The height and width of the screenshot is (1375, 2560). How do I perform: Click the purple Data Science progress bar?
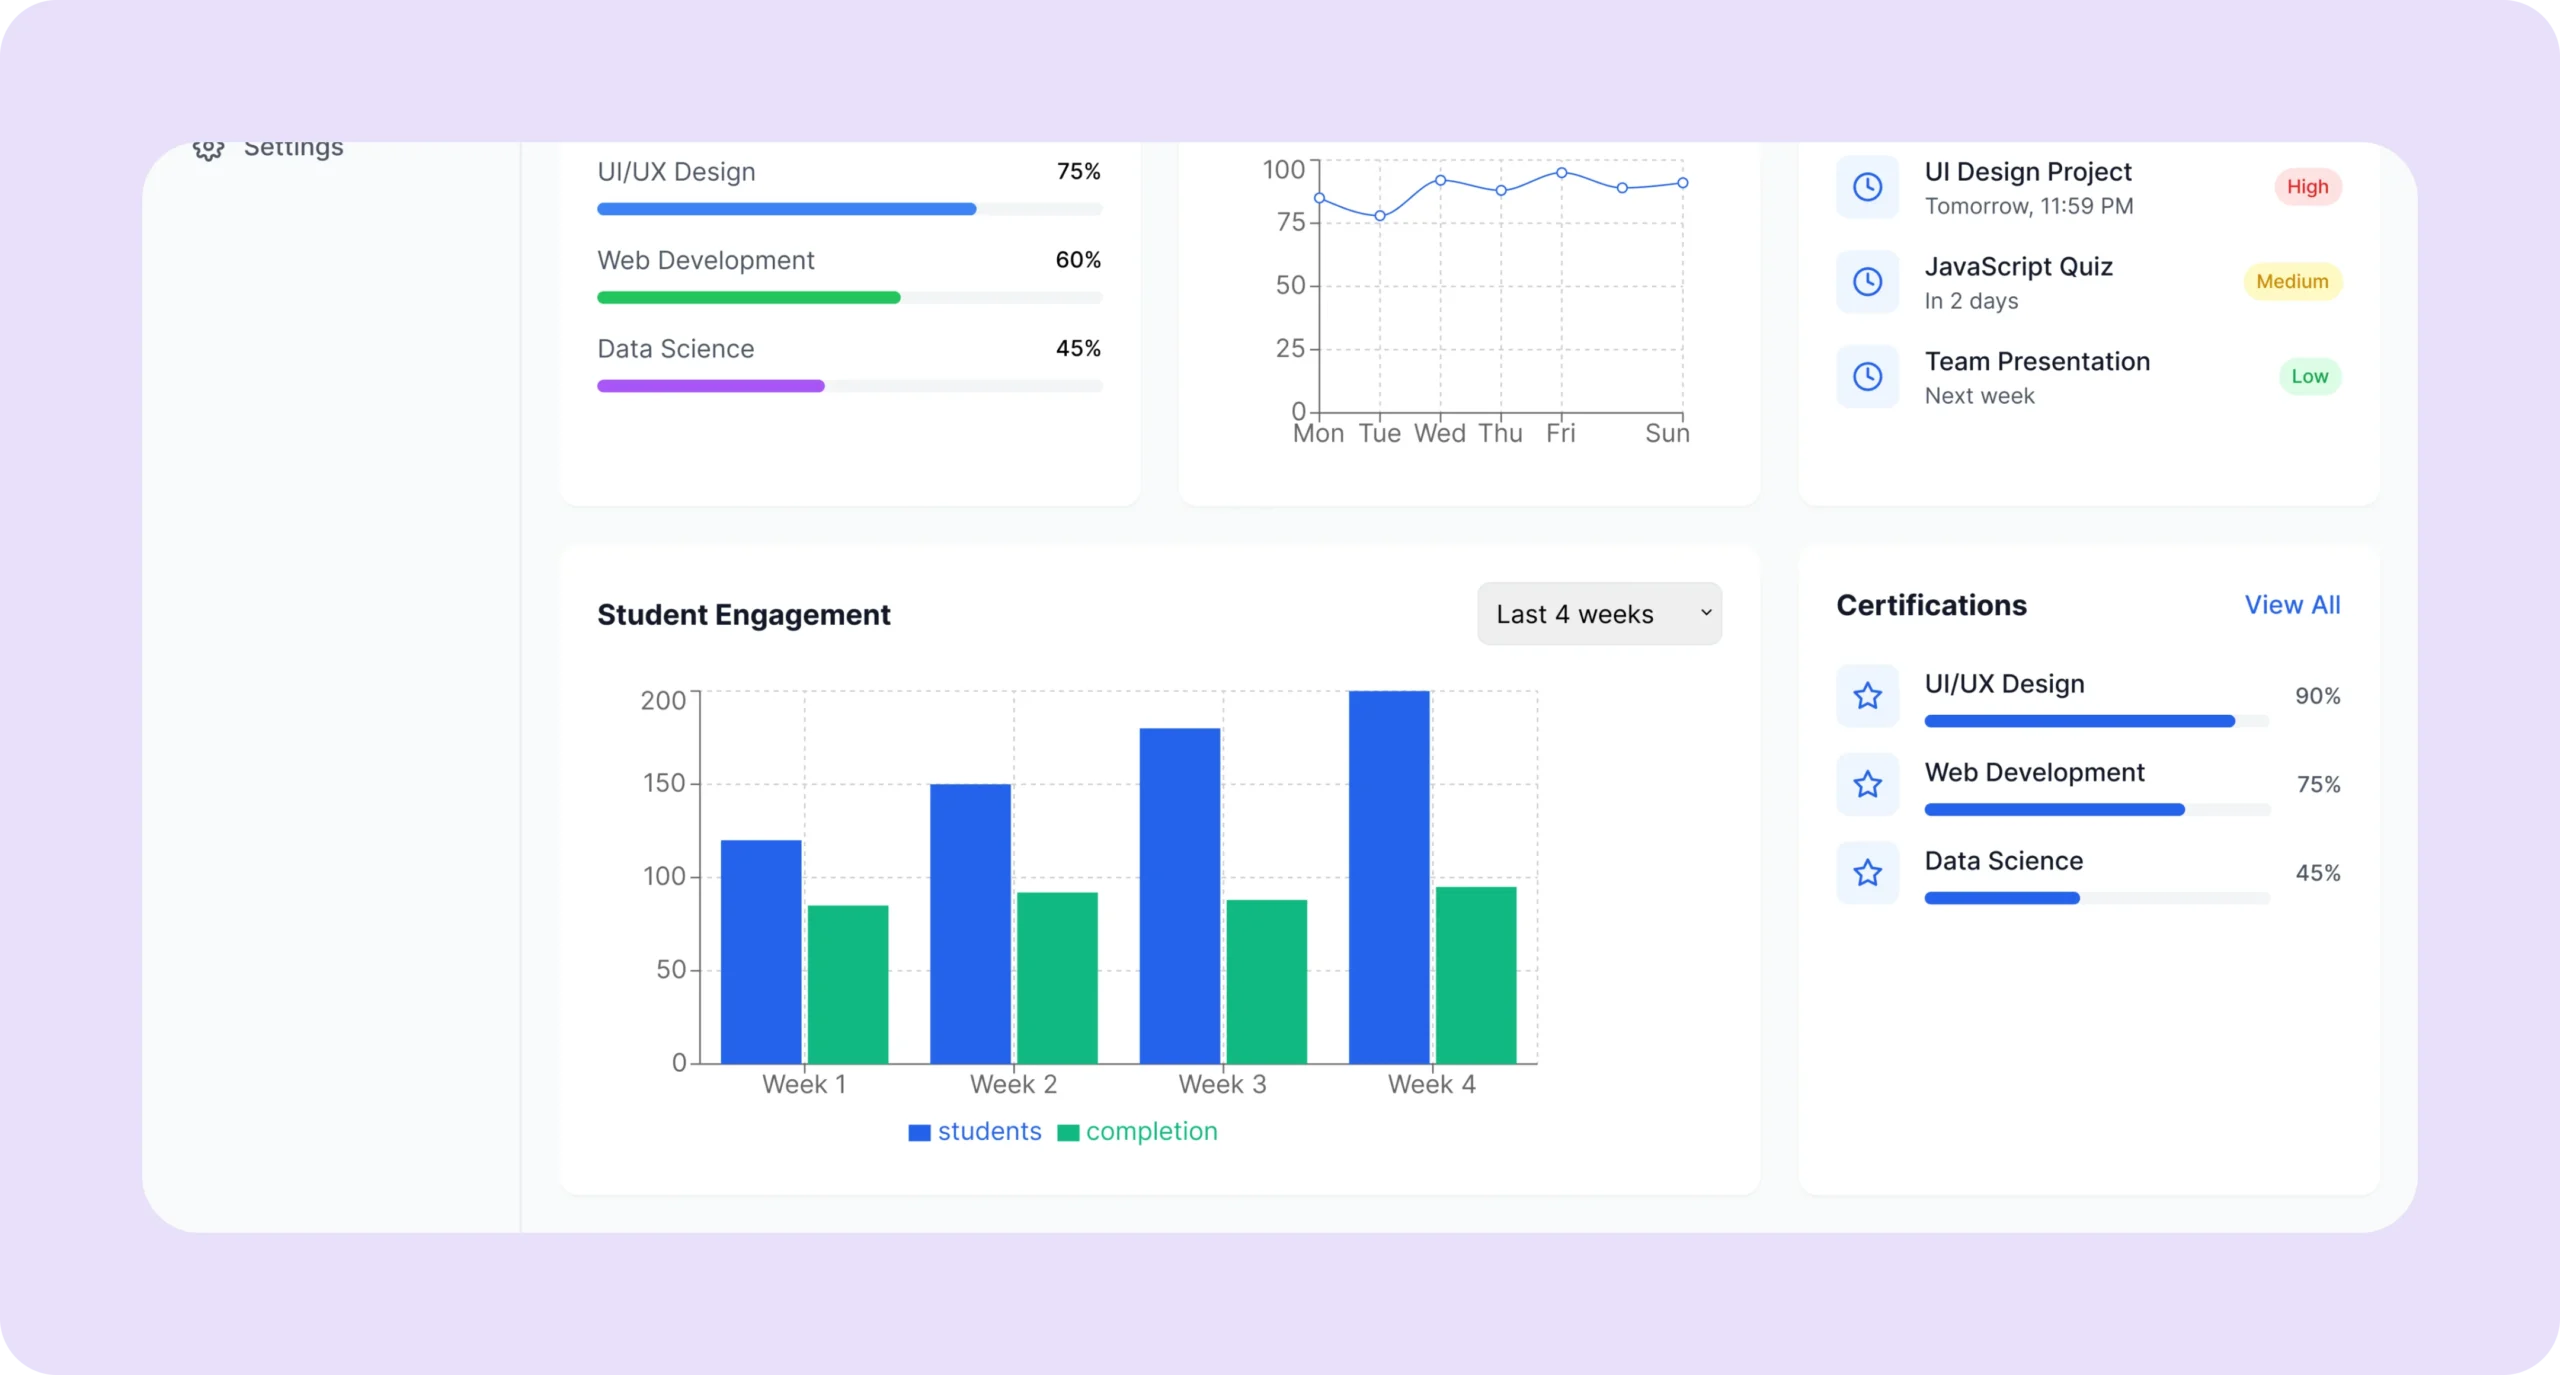coord(711,386)
